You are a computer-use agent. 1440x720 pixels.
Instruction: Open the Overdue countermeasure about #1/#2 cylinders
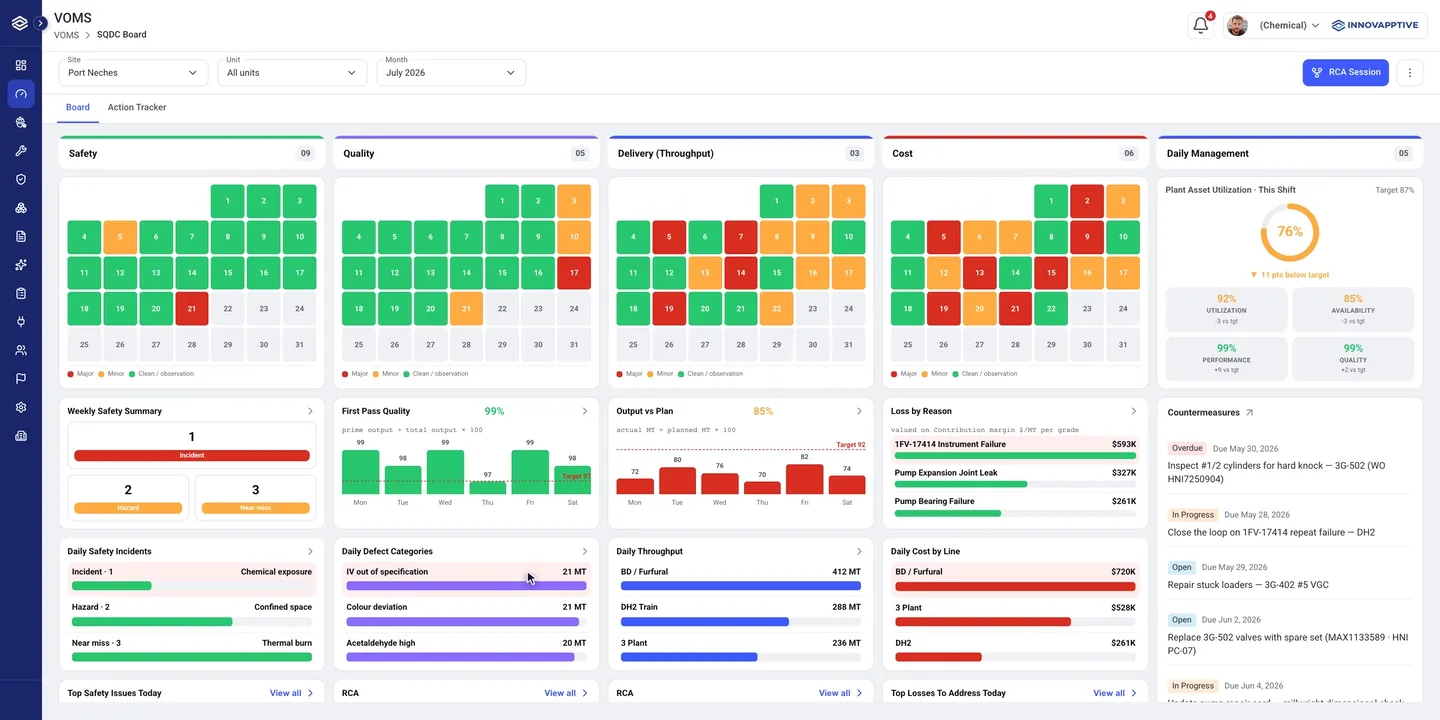[1290, 464]
